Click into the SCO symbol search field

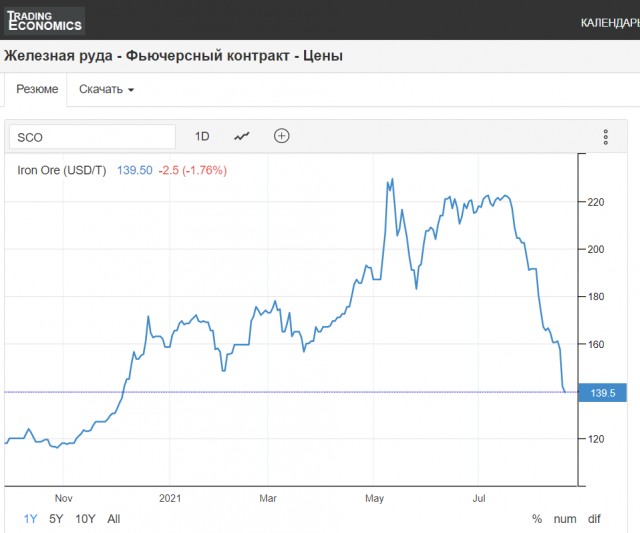click(93, 137)
